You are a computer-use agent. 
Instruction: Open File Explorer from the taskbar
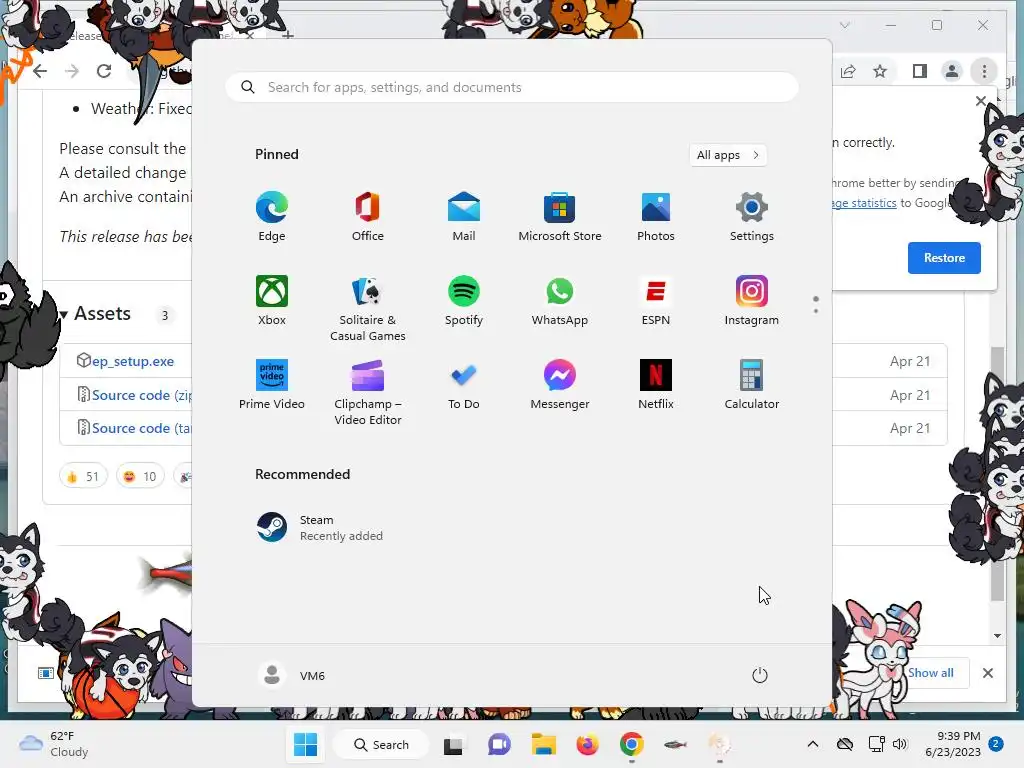click(x=543, y=744)
